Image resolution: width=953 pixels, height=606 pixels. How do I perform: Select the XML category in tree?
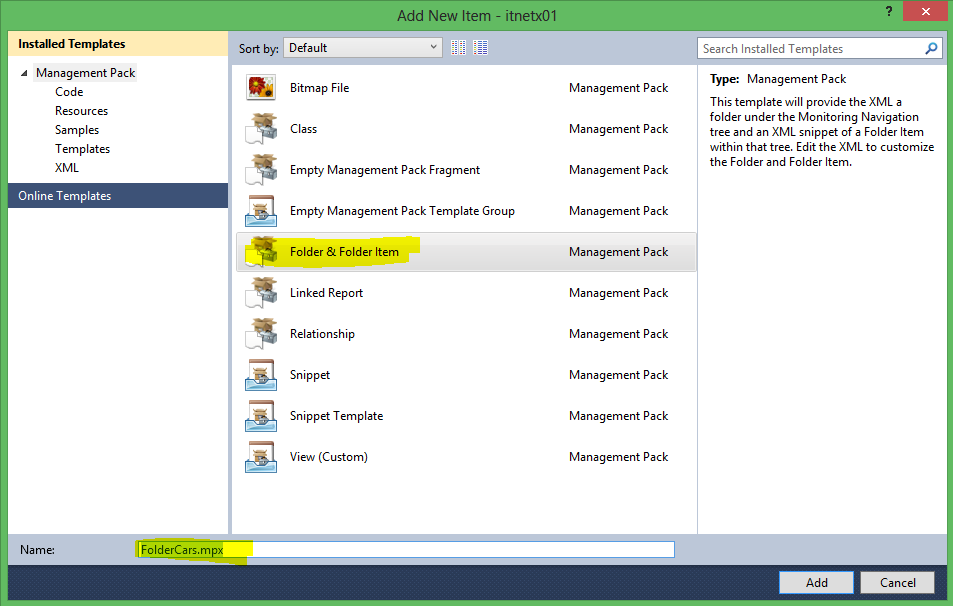coord(67,168)
